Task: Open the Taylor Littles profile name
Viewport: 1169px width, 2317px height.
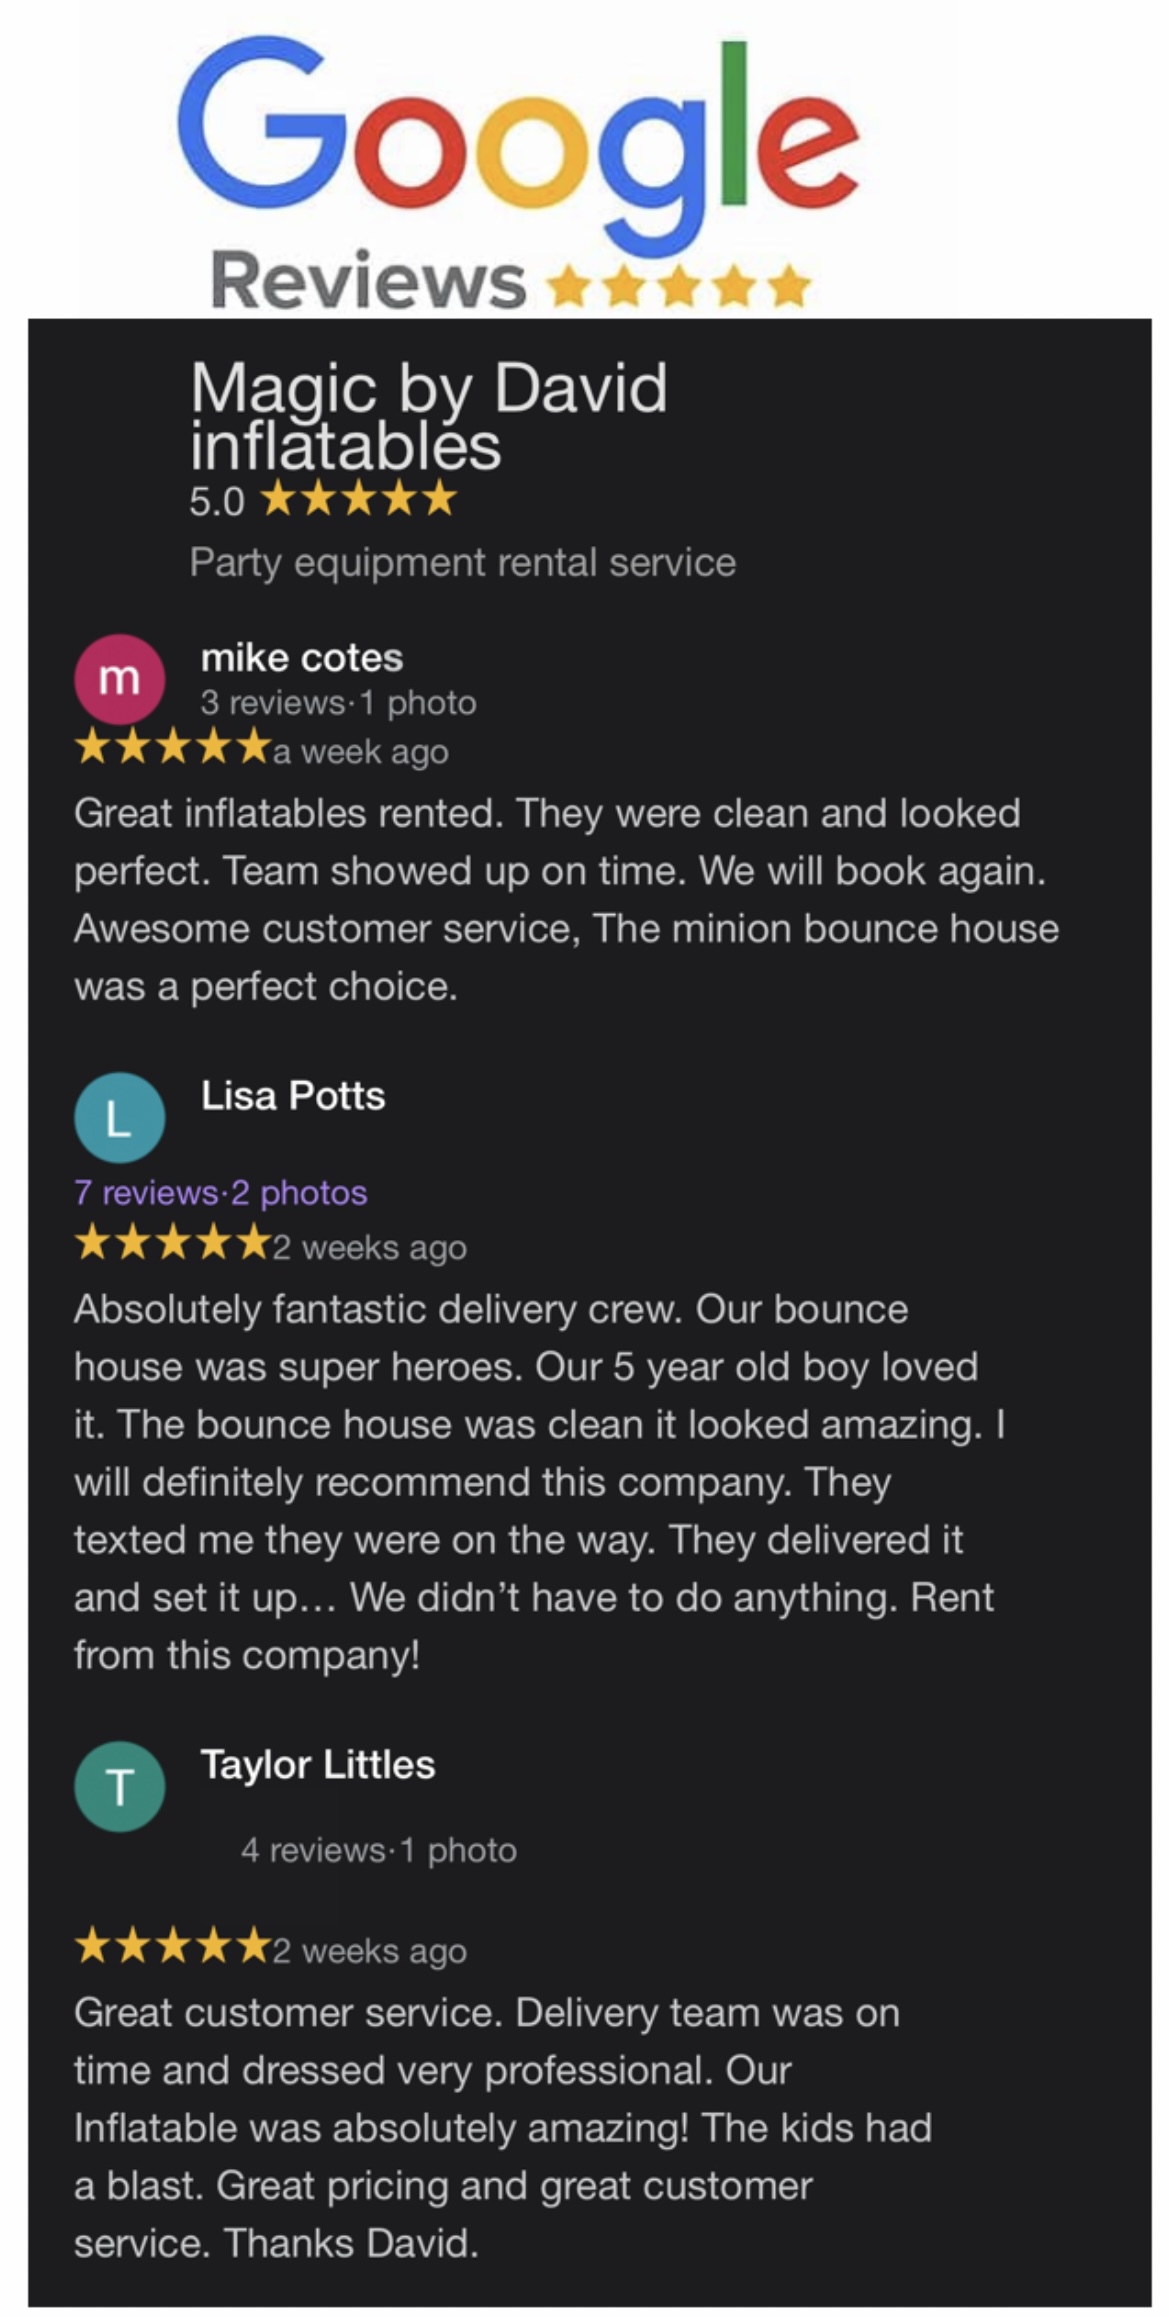Action: [x=317, y=1764]
